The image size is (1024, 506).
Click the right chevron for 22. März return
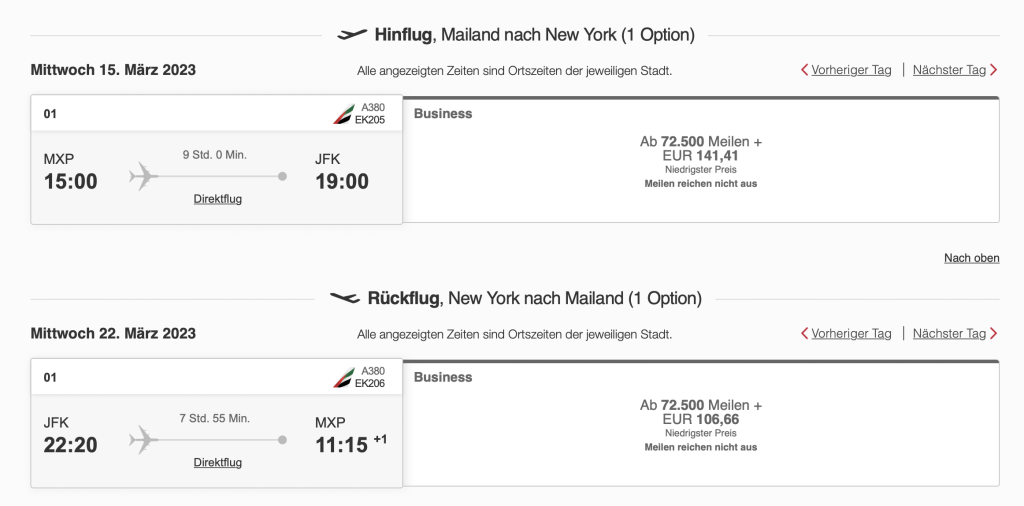[993, 334]
